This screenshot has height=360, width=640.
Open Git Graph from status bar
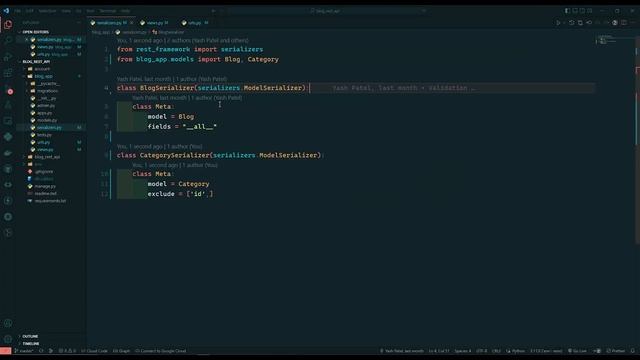(121, 351)
